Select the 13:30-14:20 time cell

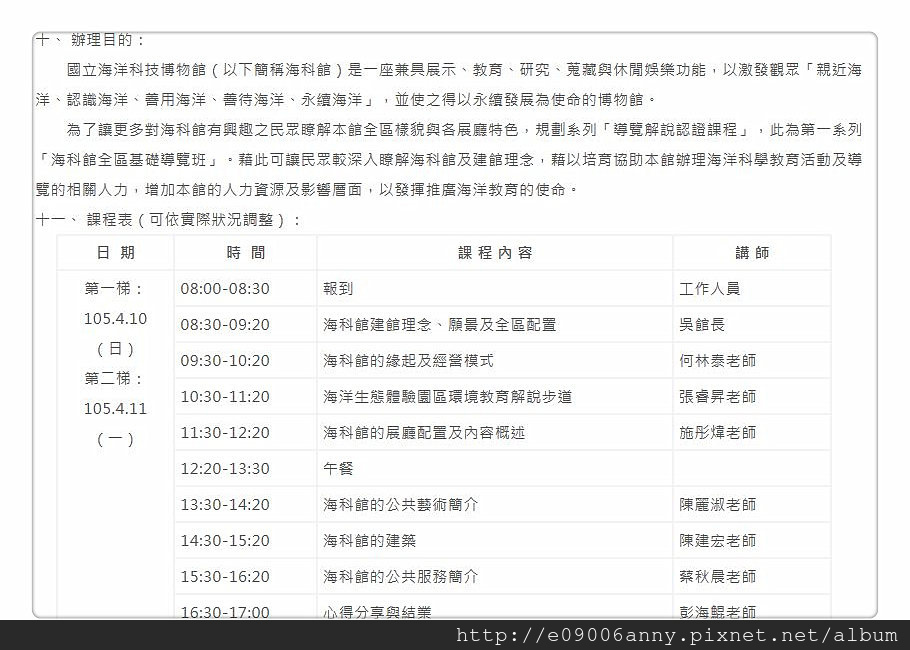245,504
